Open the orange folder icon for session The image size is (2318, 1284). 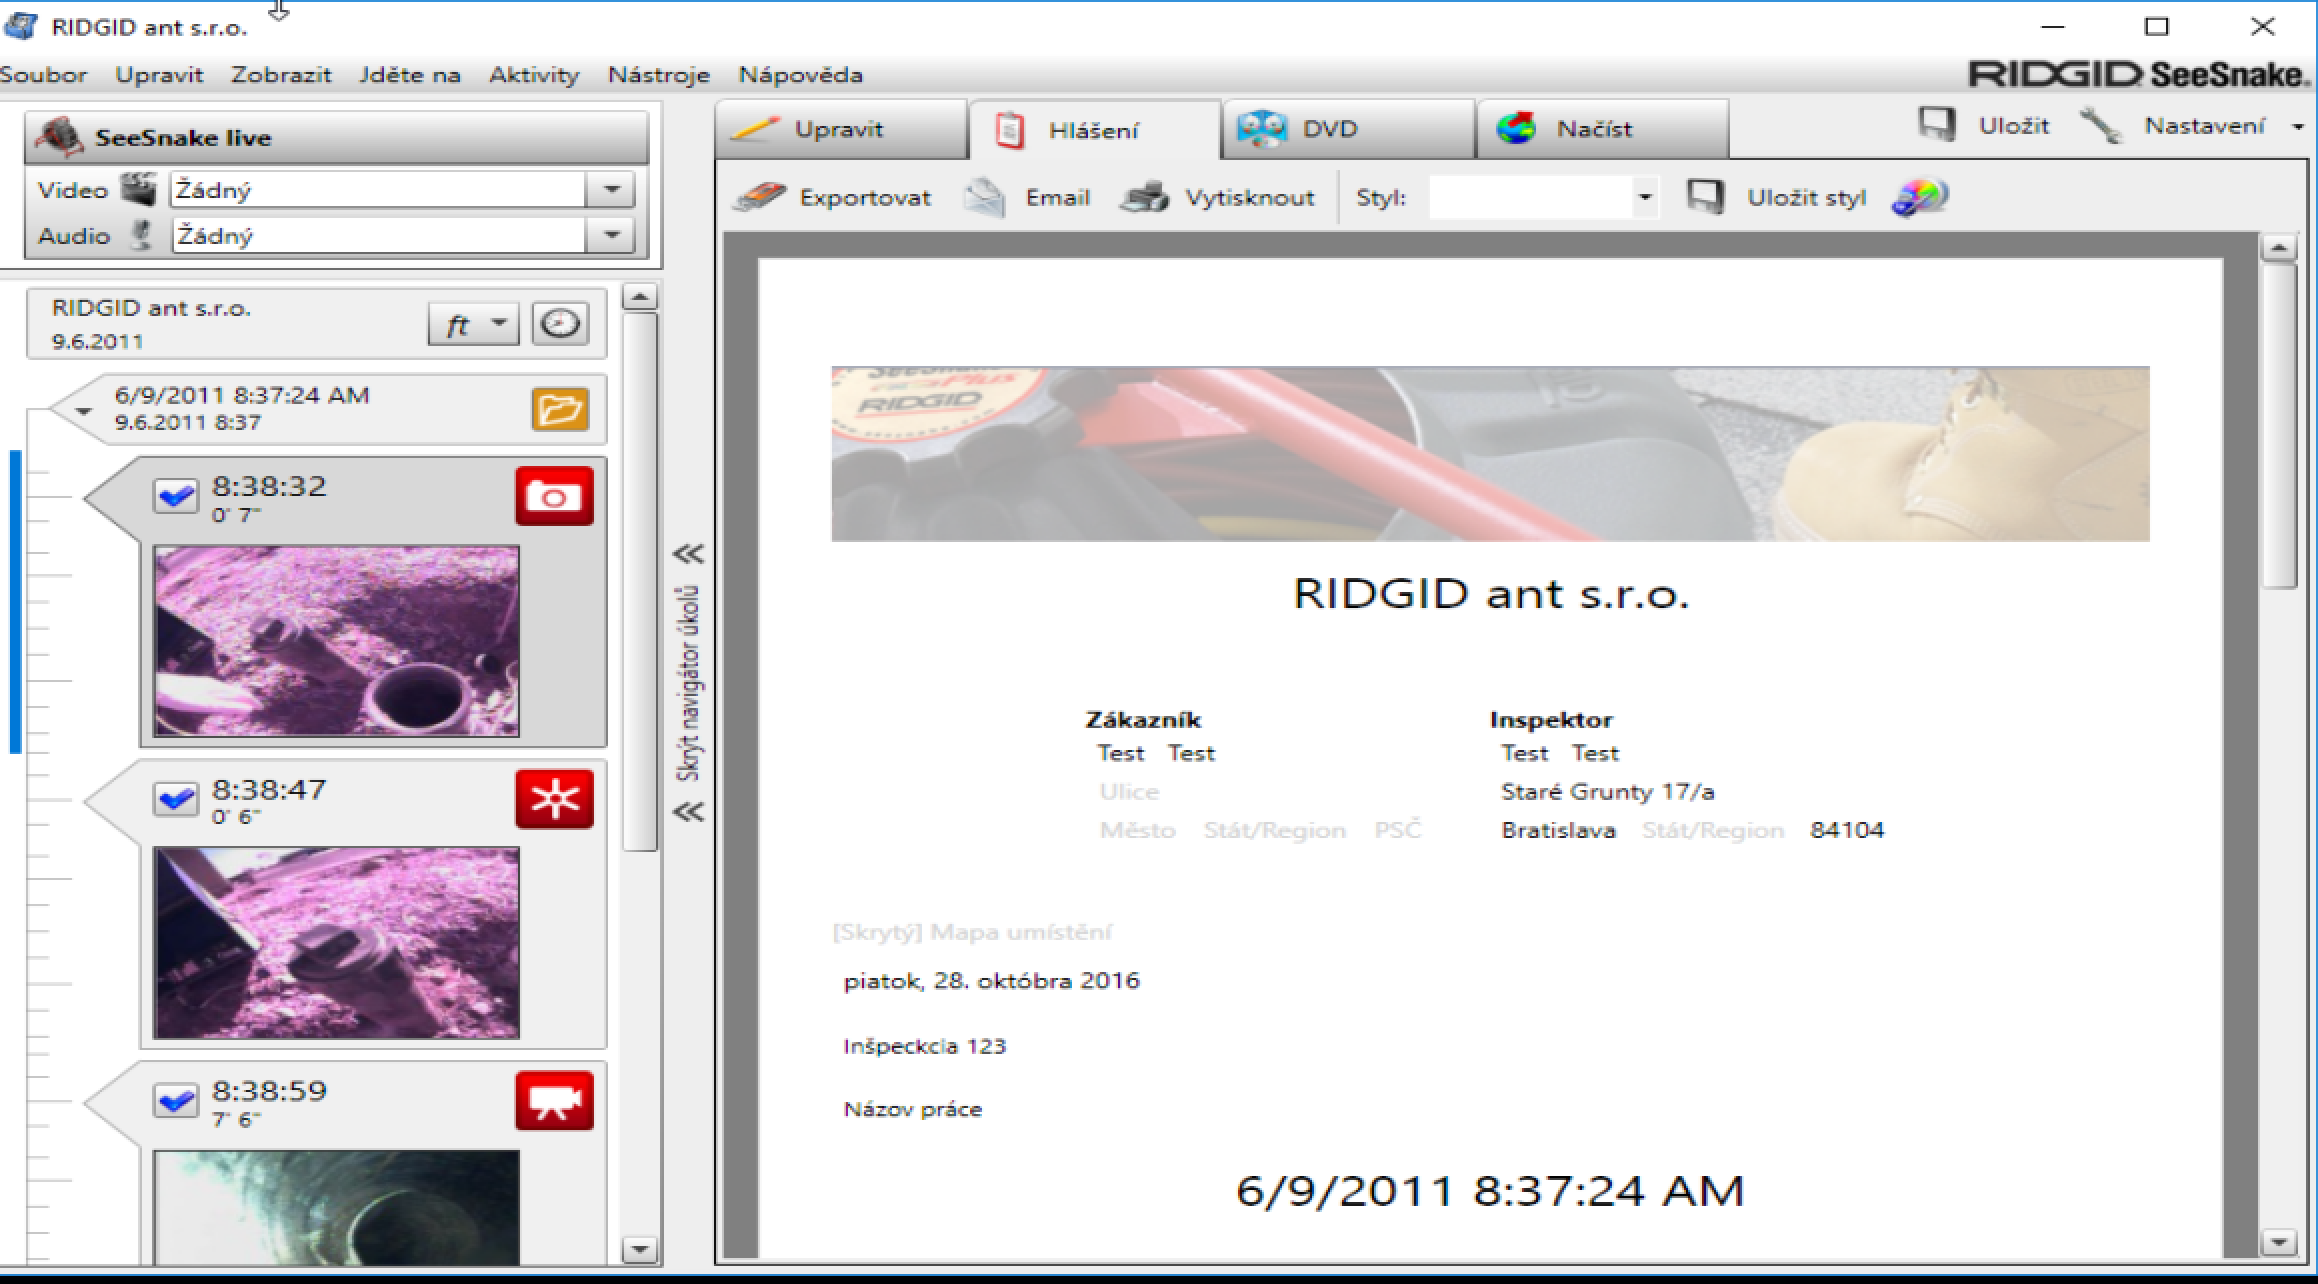point(560,409)
